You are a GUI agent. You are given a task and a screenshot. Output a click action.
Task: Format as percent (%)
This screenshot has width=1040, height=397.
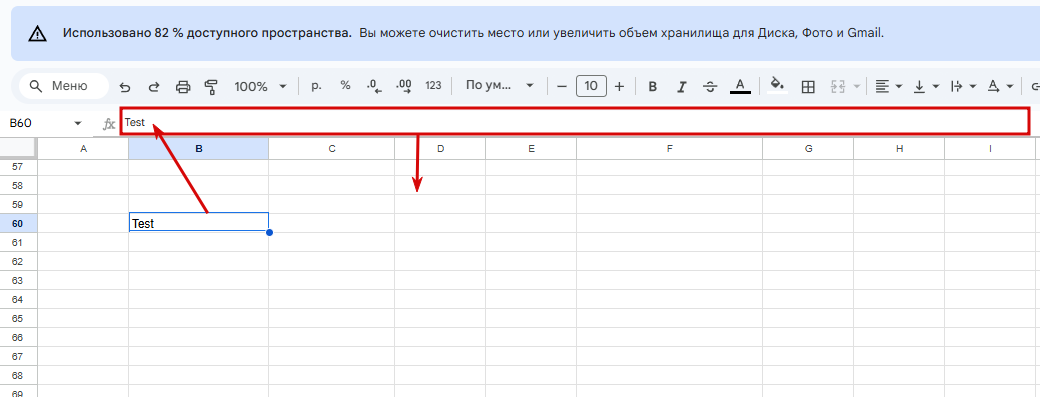345,85
